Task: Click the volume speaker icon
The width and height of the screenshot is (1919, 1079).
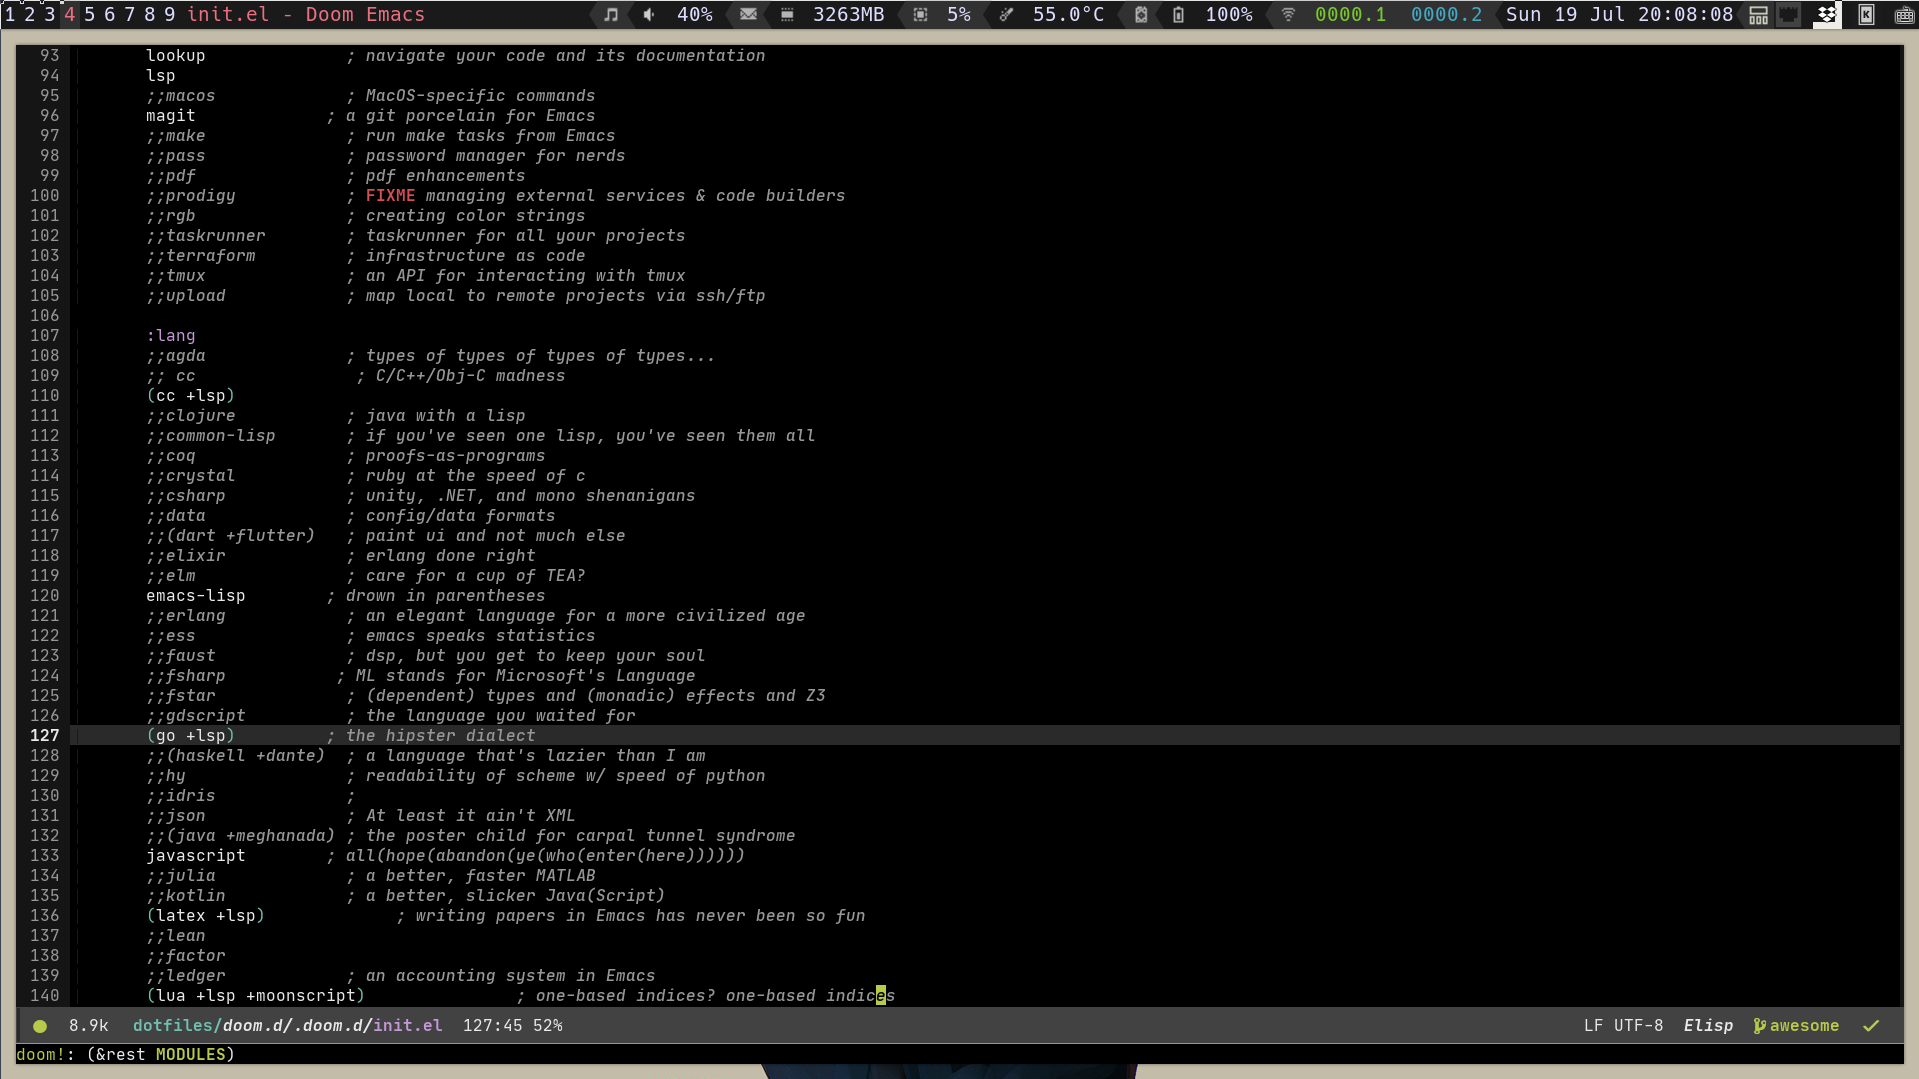Action: [650, 15]
